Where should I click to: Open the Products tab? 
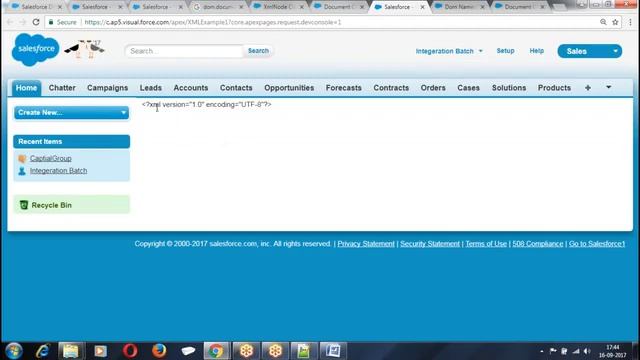tap(554, 88)
